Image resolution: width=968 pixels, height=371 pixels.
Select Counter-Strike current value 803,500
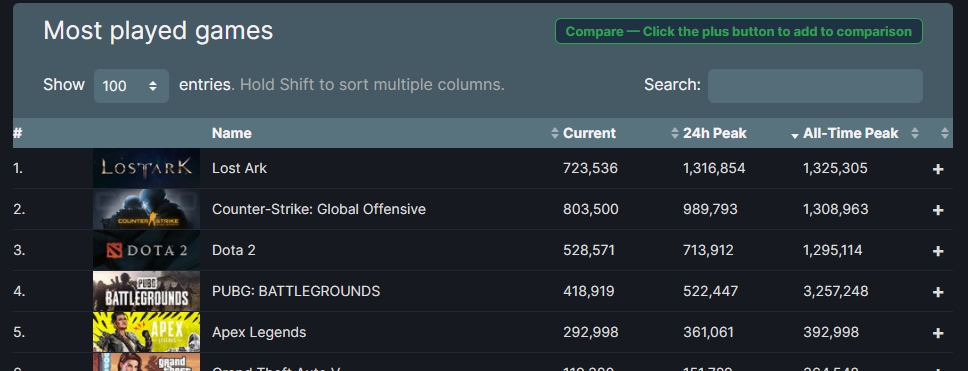590,209
